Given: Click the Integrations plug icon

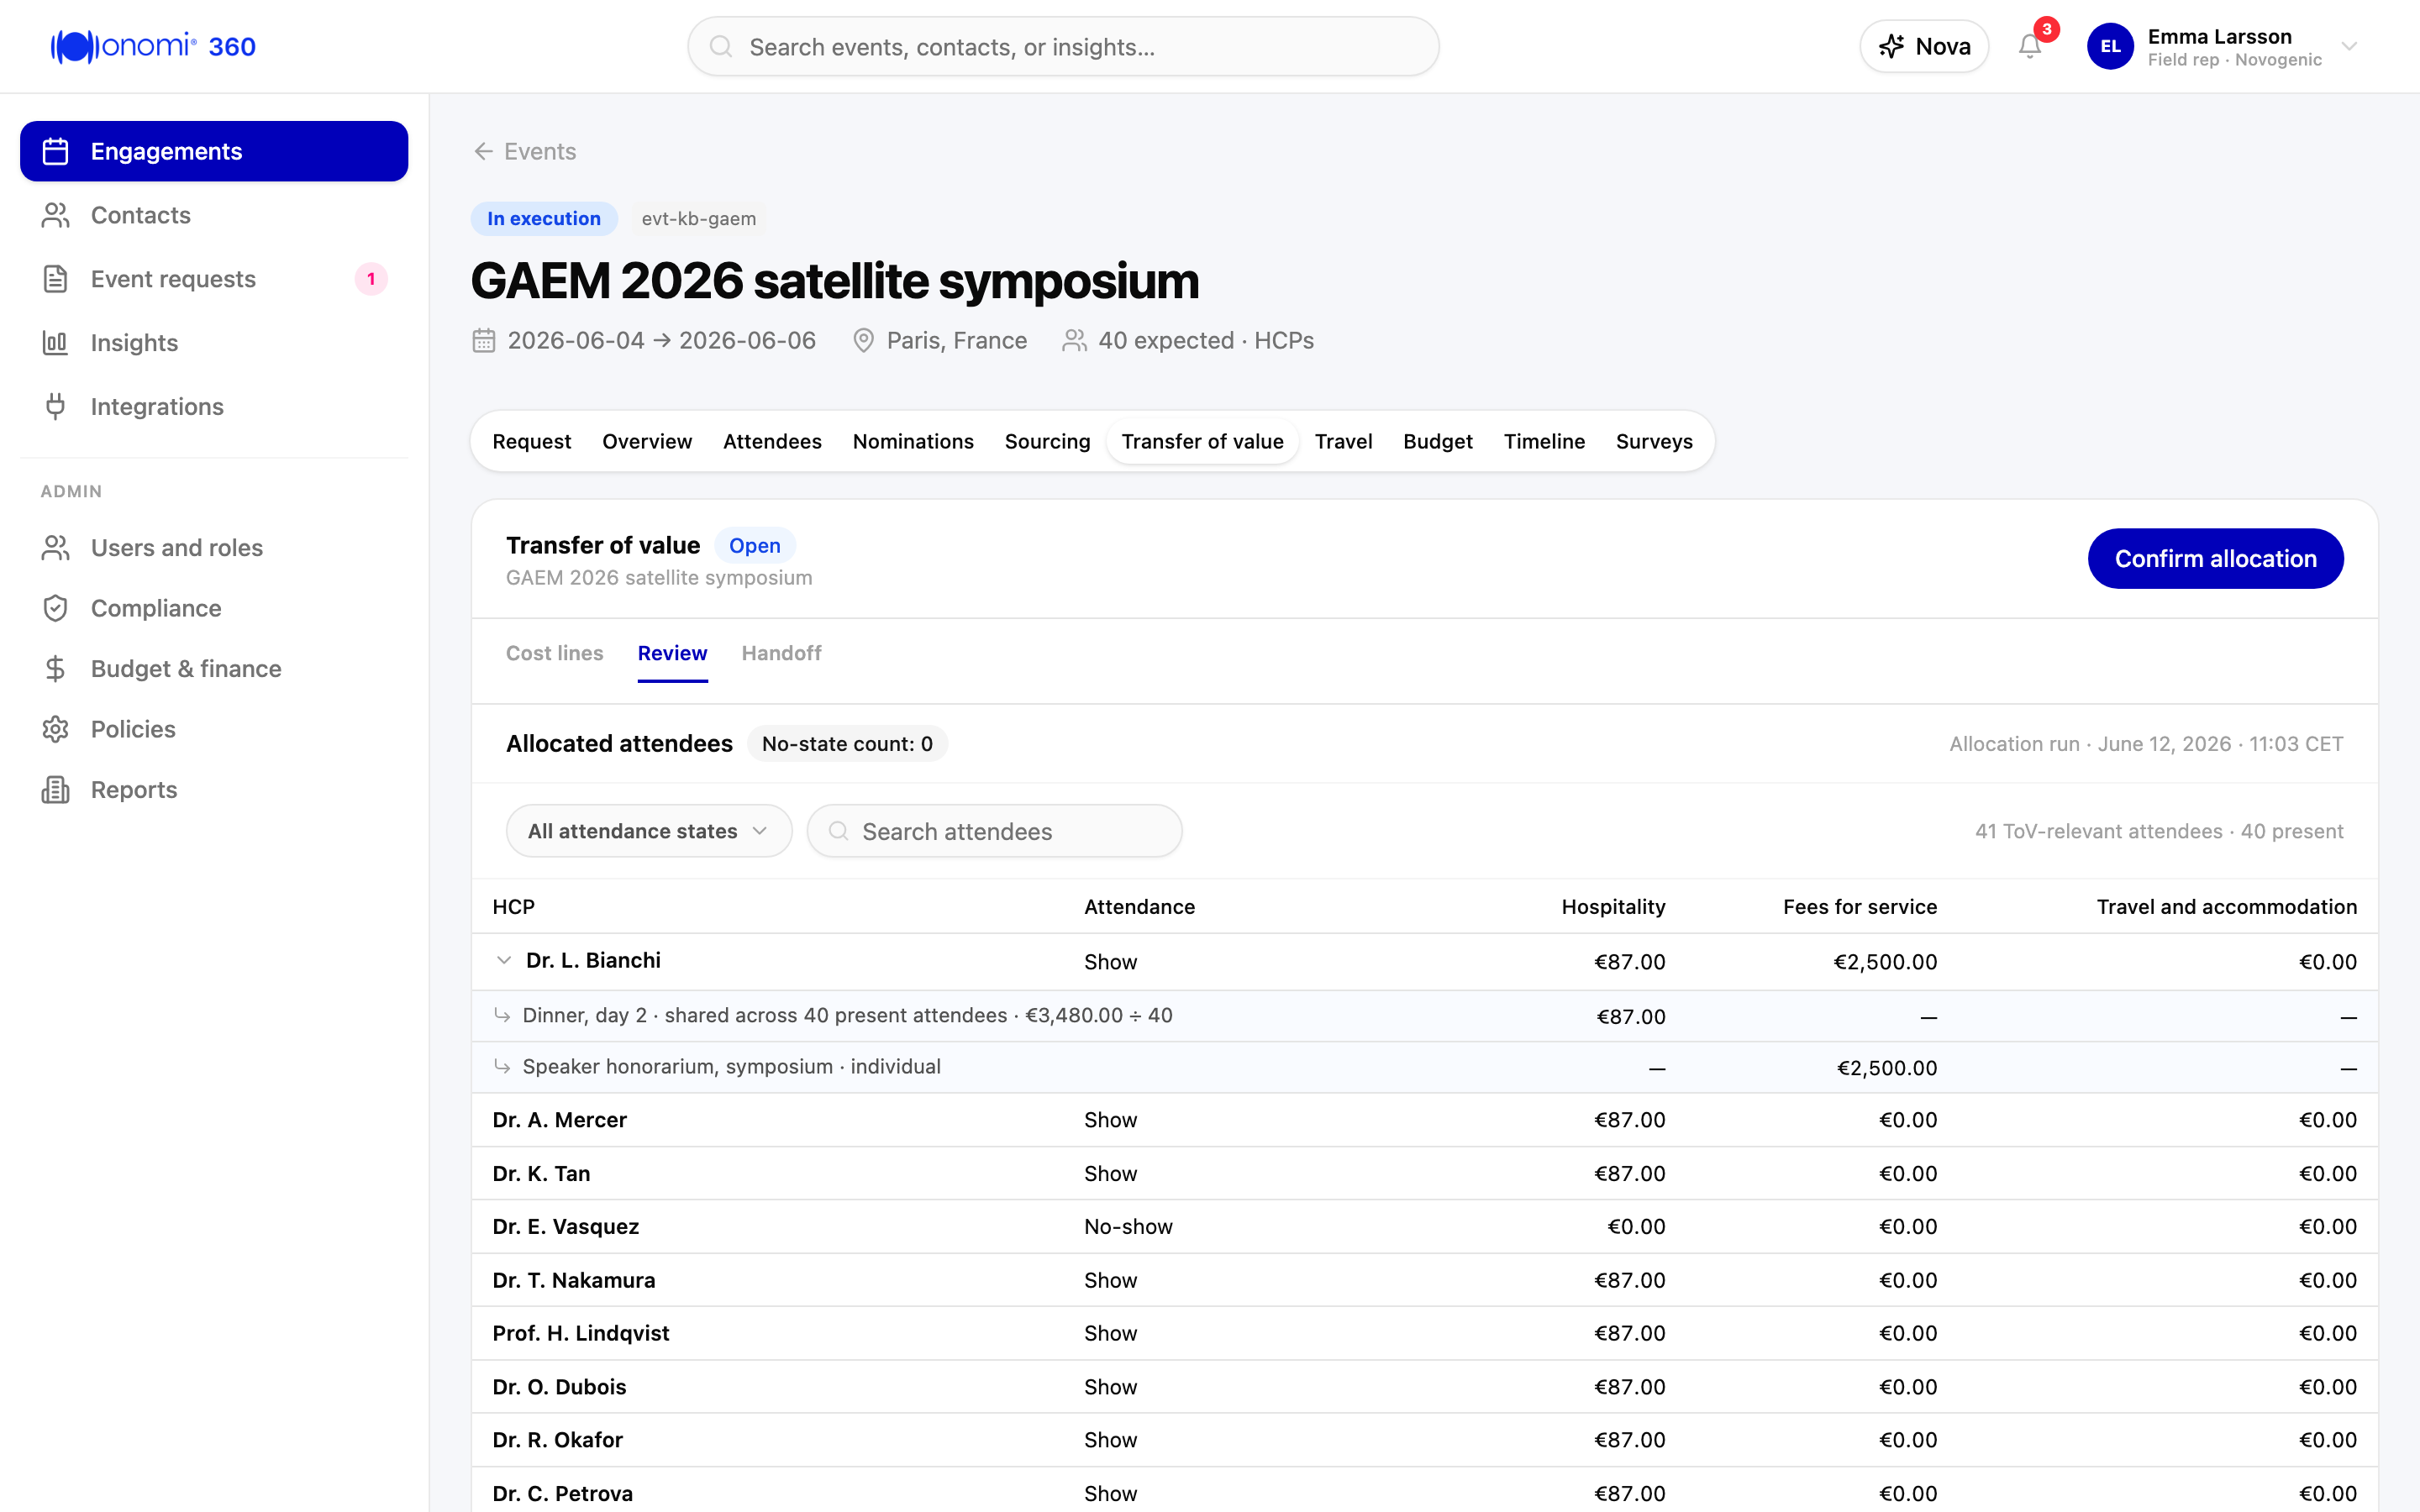Looking at the screenshot, I should coord(56,406).
